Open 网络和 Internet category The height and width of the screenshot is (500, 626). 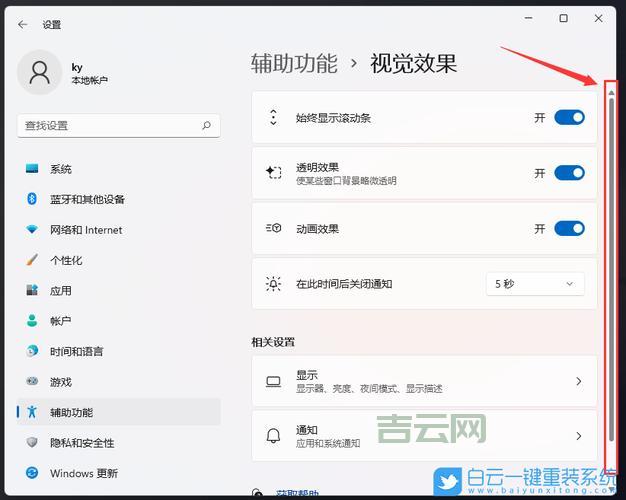pos(119,230)
